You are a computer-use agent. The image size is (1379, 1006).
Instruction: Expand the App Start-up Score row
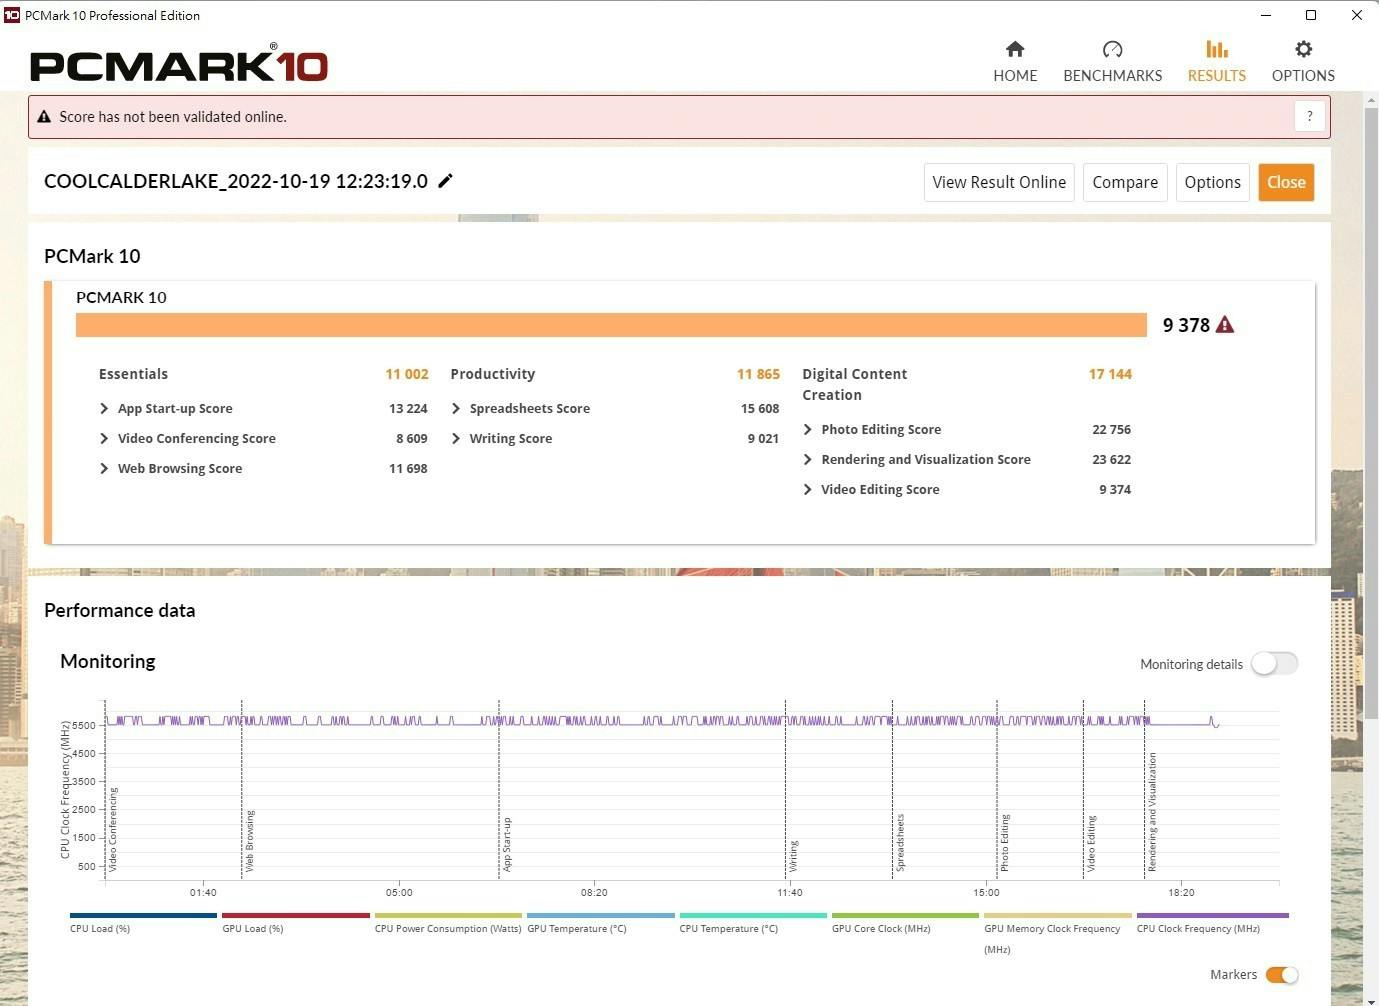pyautogui.click(x=104, y=409)
